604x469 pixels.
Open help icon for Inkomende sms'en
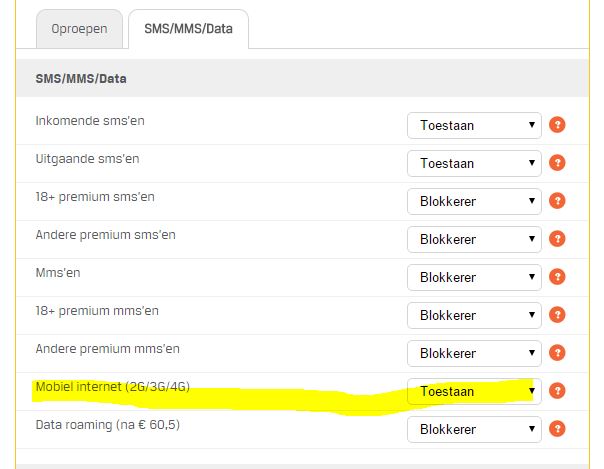(x=557, y=125)
